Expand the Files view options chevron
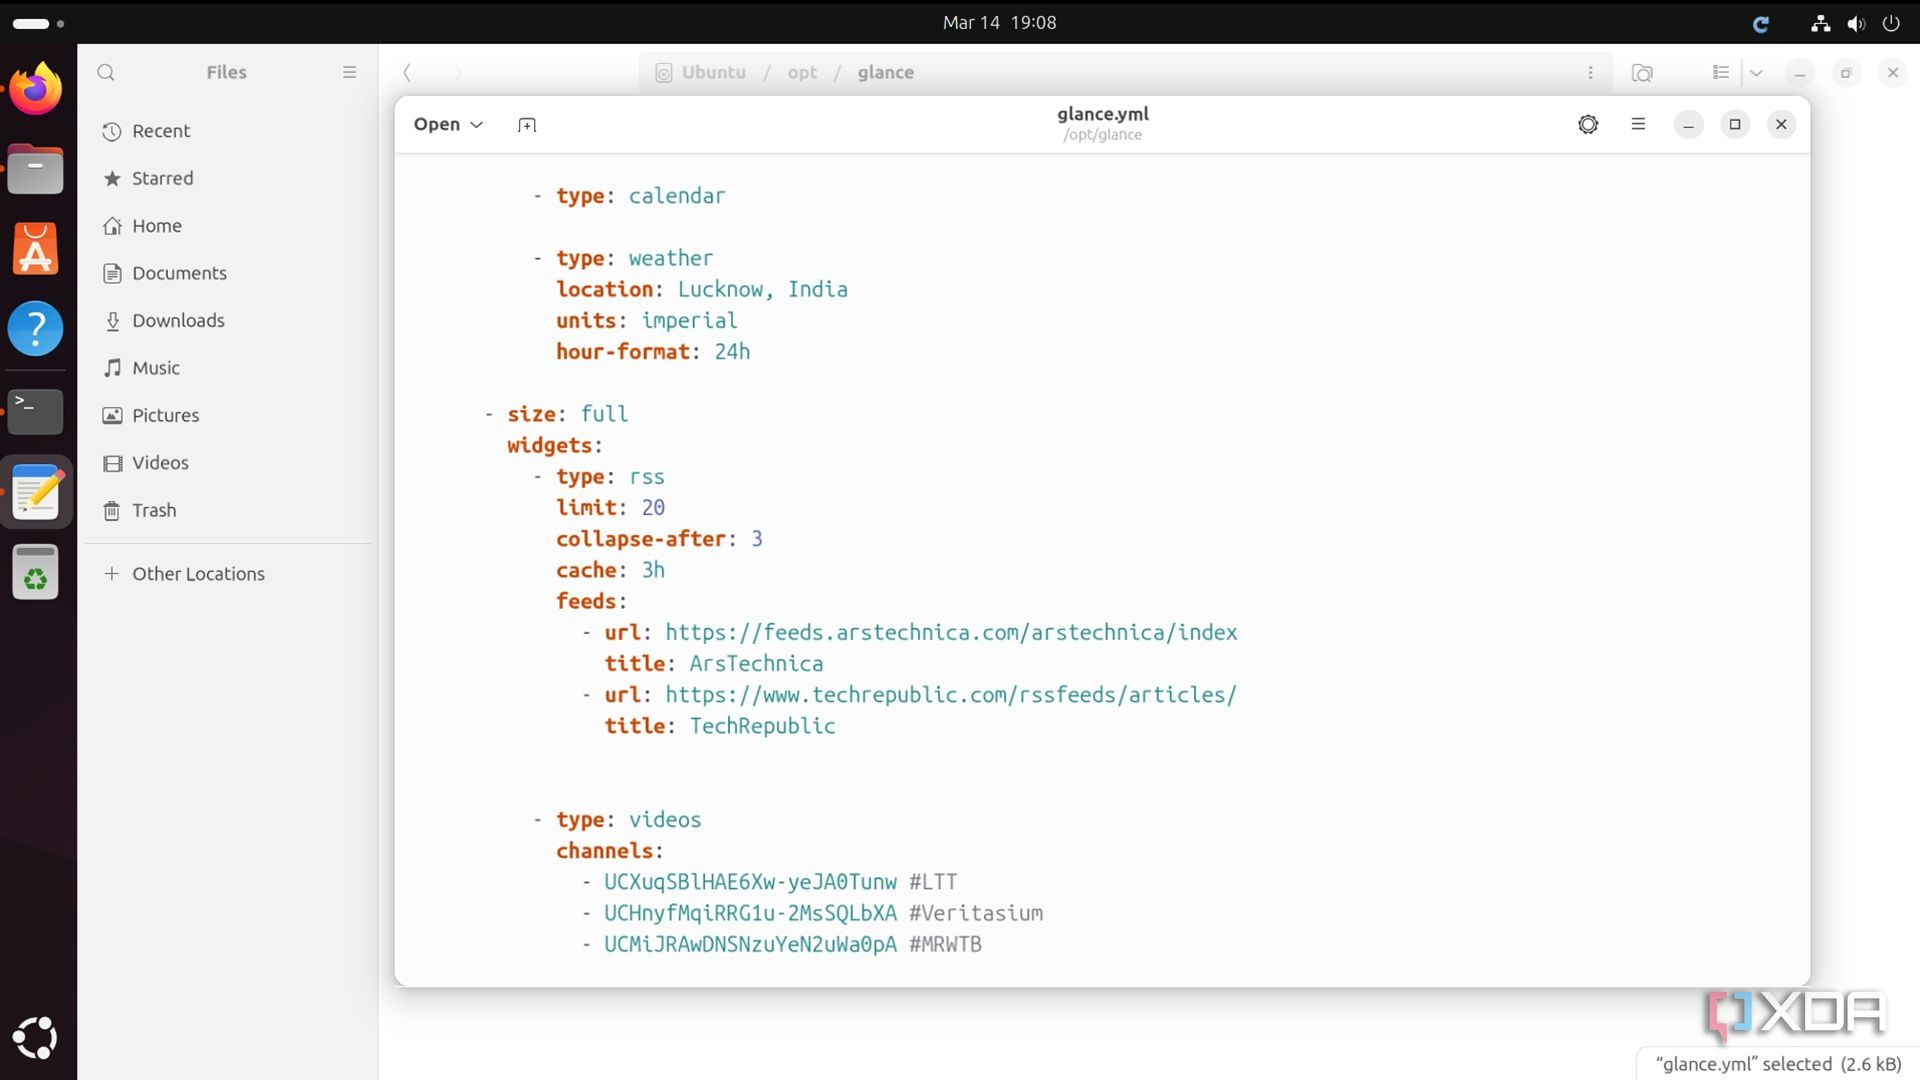 [x=1756, y=72]
